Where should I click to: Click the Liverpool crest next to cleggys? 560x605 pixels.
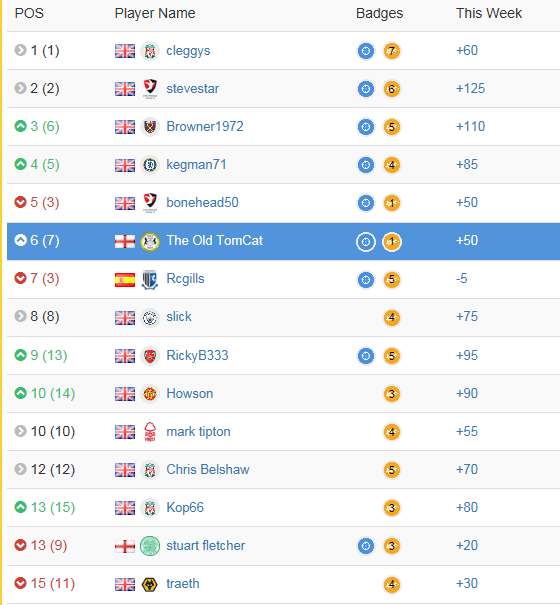(150, 51)
